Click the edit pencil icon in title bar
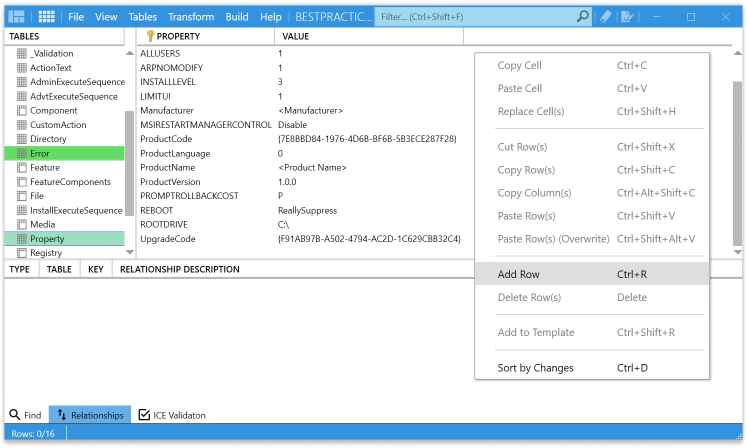Screen dimensions: 747x448 click(x=627, y=17)
